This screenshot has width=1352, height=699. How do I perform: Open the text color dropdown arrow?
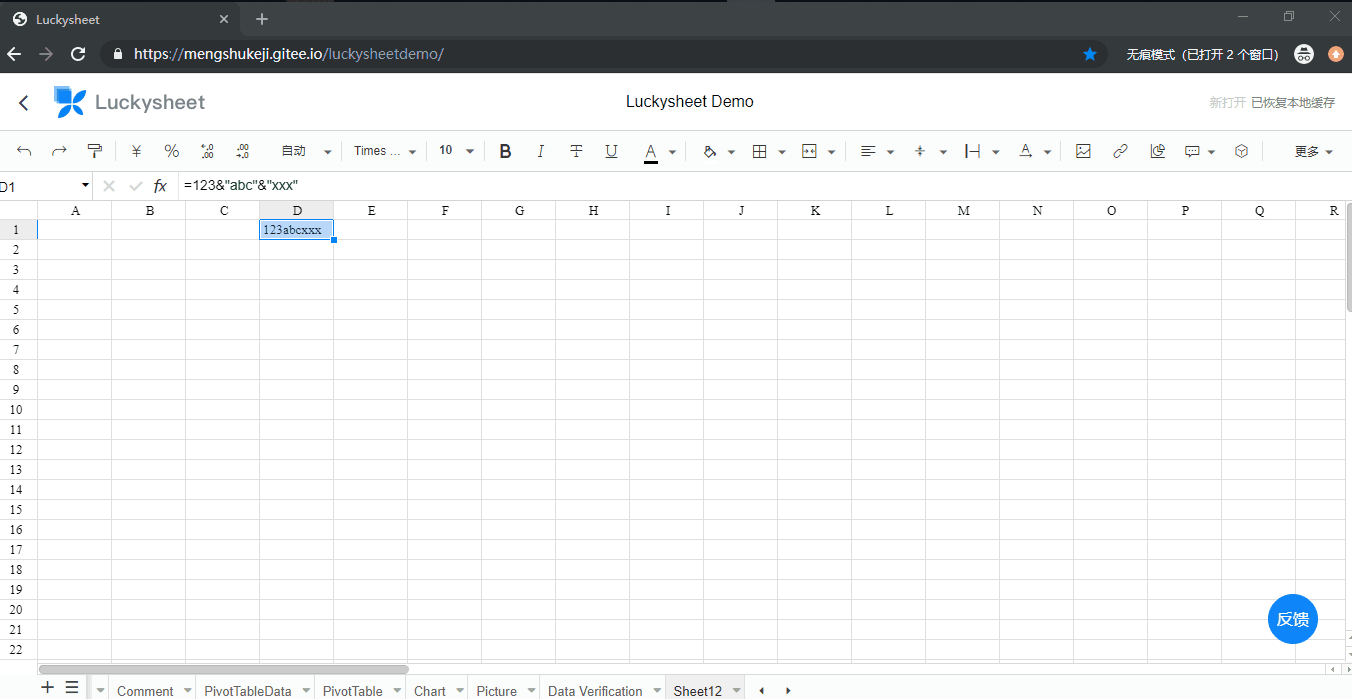pyautogui.click(x=672, y=152)
